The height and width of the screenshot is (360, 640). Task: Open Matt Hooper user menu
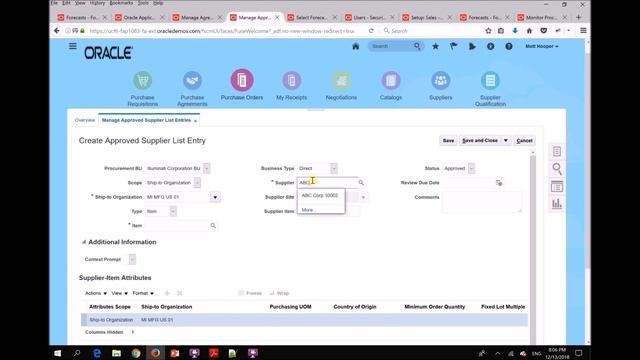tap(542, 47)
